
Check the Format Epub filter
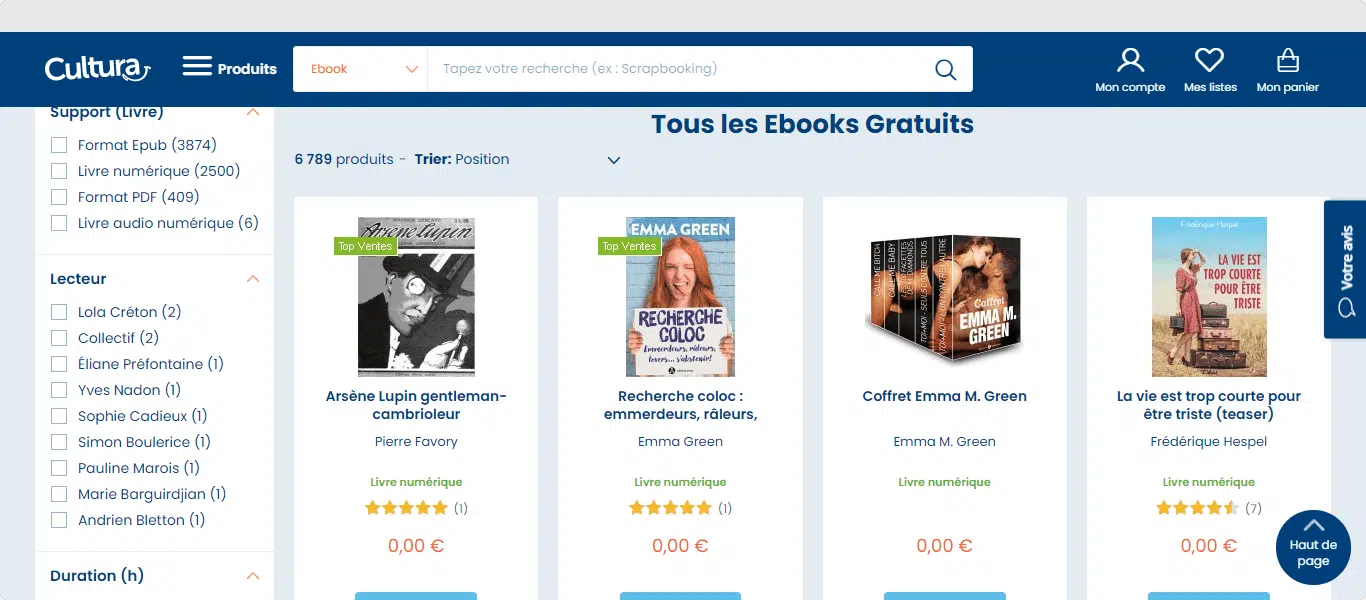click(59, 145)
